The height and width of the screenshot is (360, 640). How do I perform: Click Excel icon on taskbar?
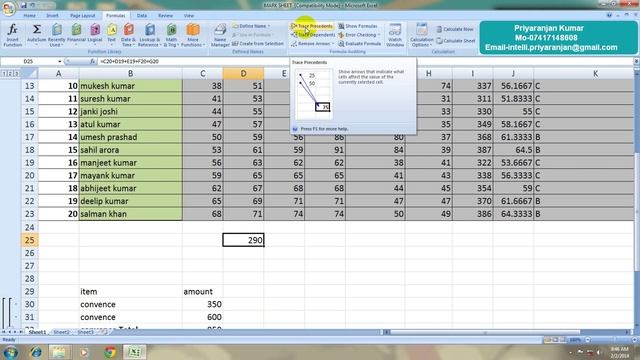pyautogui.click(x=135, y=352)
